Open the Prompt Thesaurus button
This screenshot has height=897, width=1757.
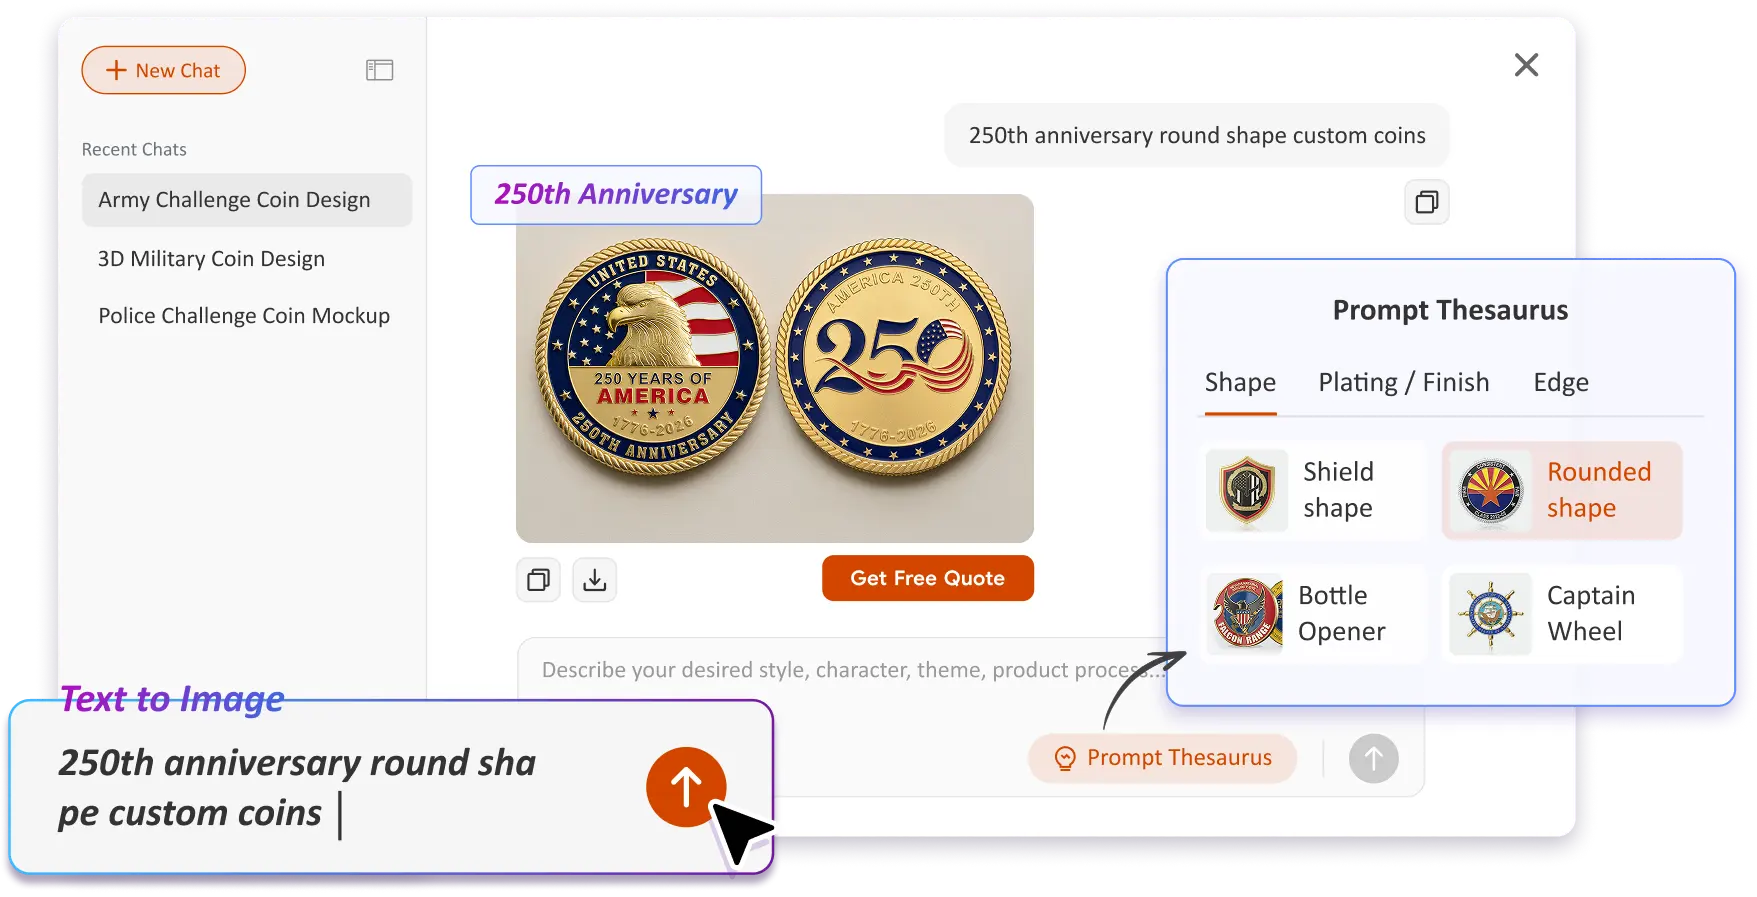(1163, 758)
